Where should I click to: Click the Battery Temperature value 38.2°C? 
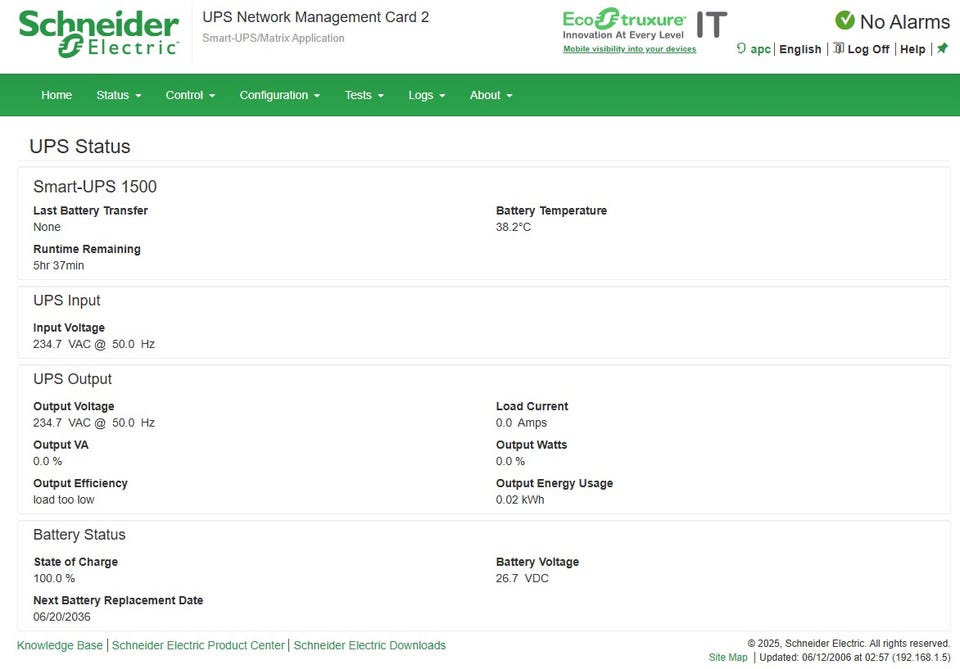click(513, 227)
